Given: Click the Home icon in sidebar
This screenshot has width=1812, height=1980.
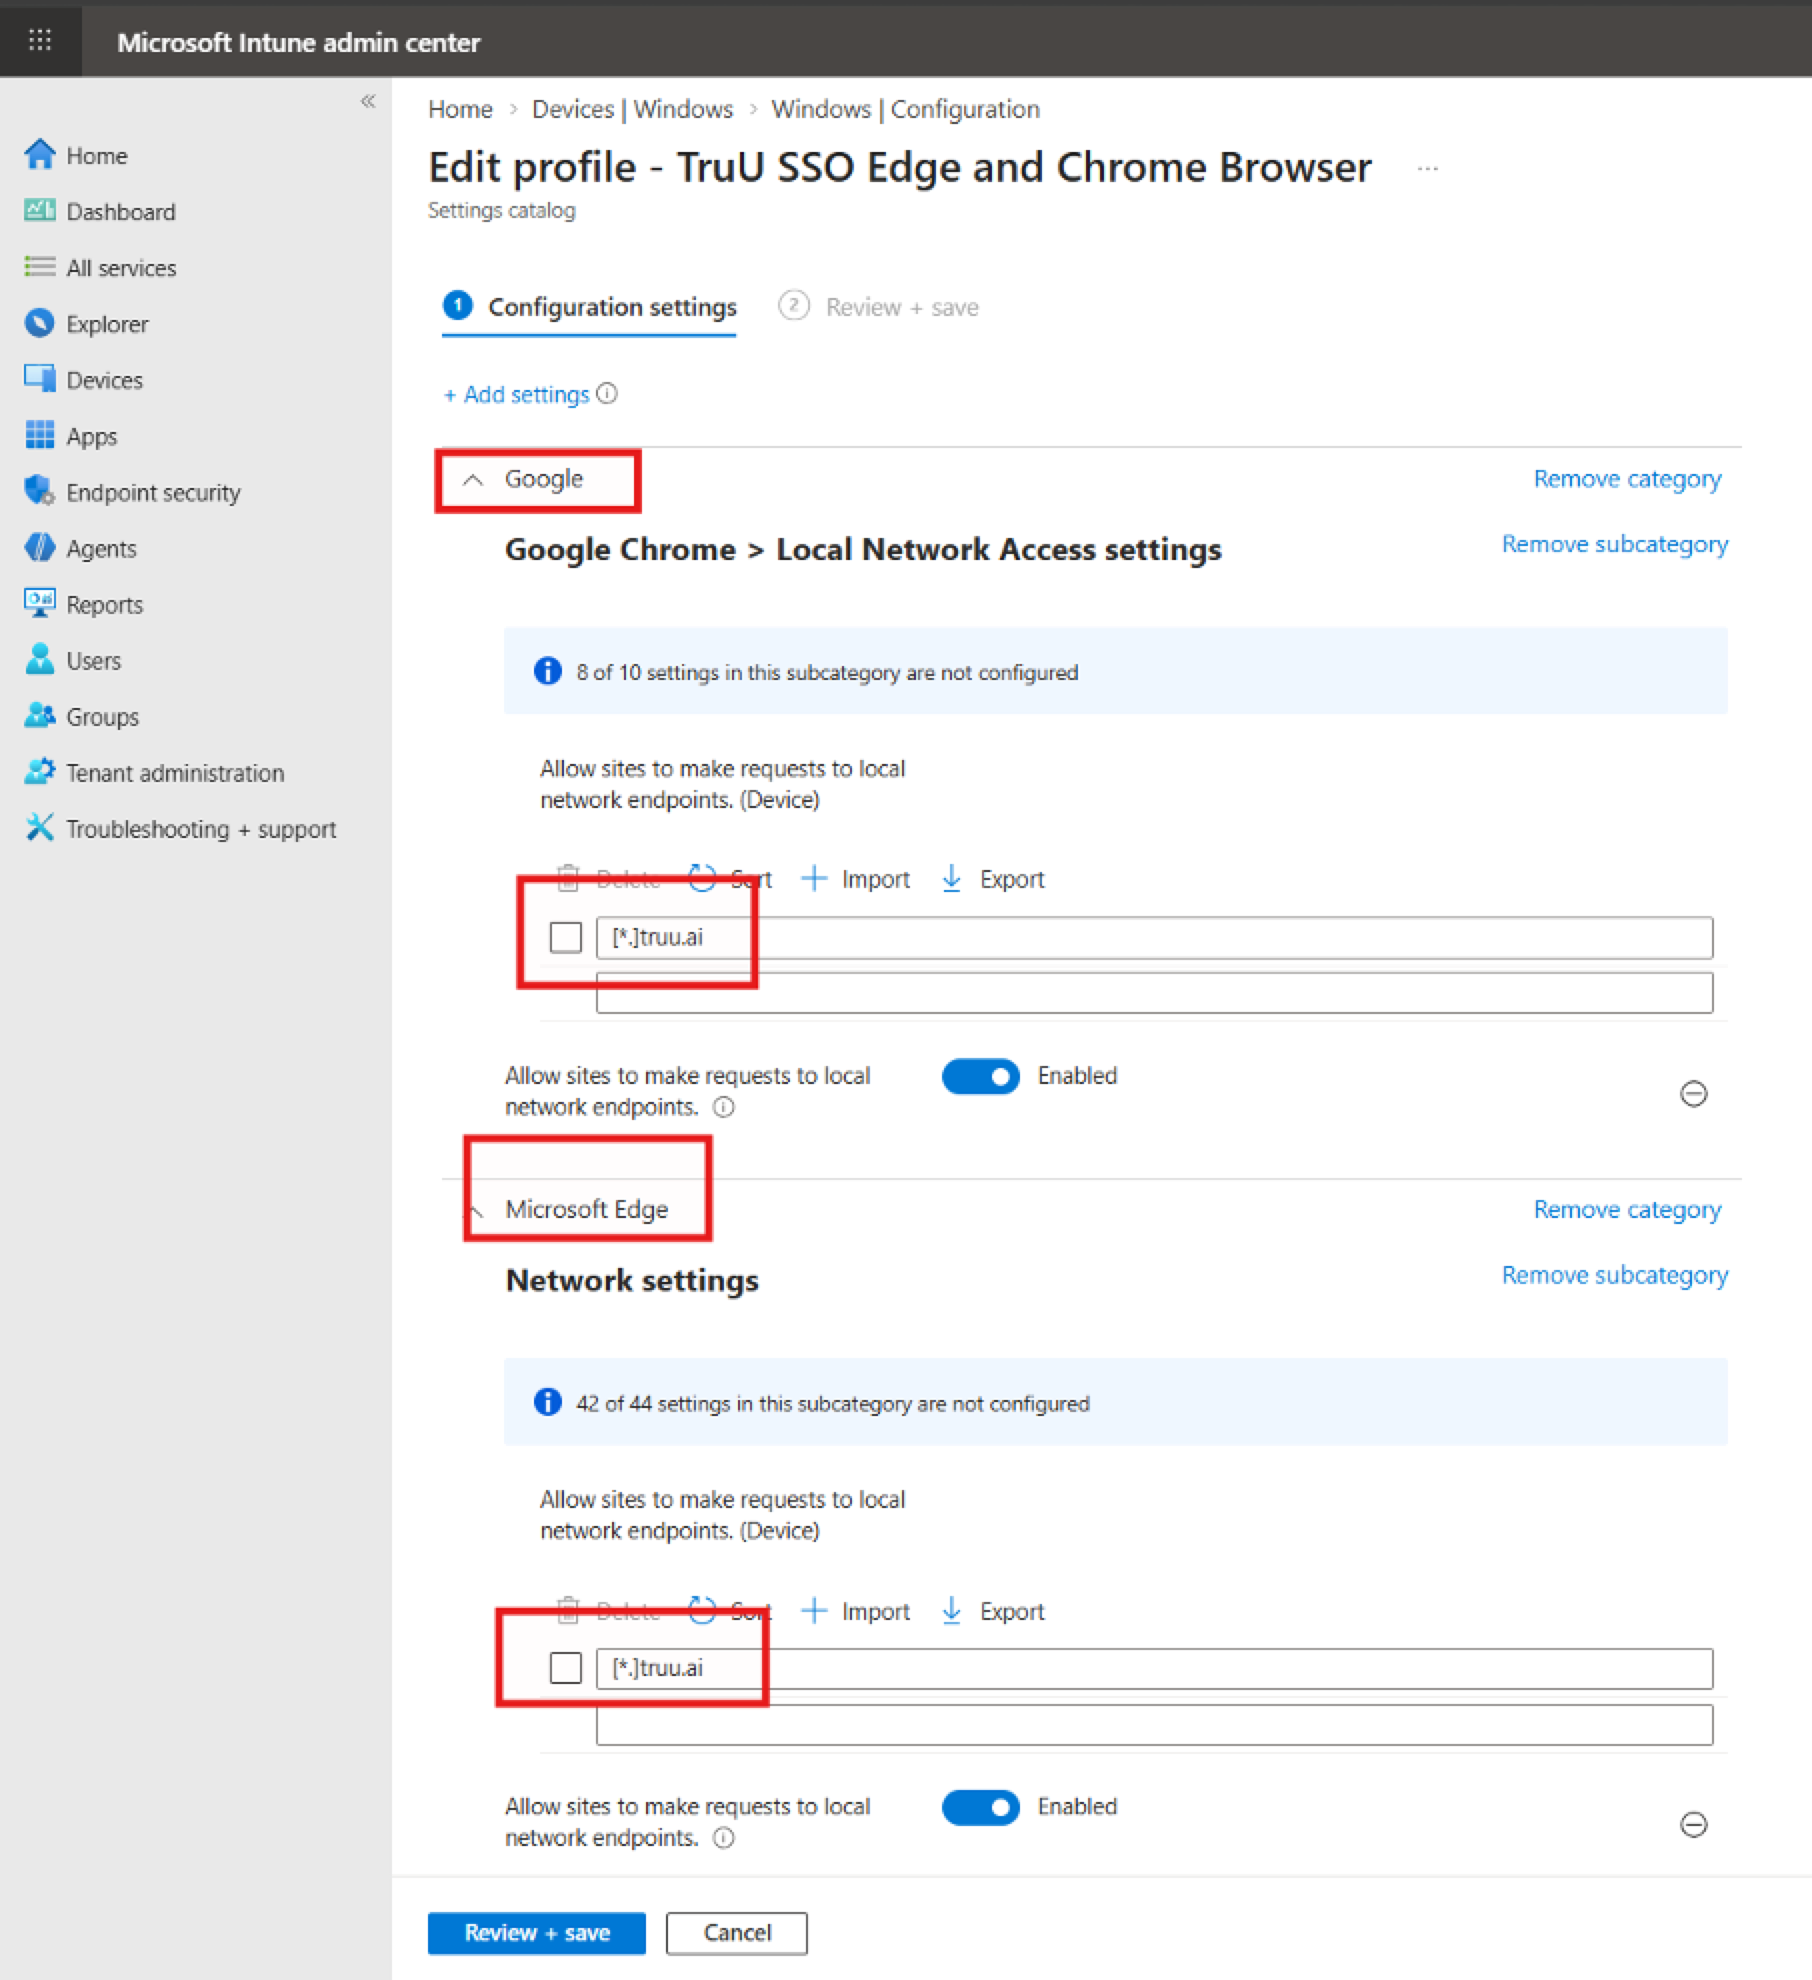Looking at the screenshot, I should tap(40, 155).
